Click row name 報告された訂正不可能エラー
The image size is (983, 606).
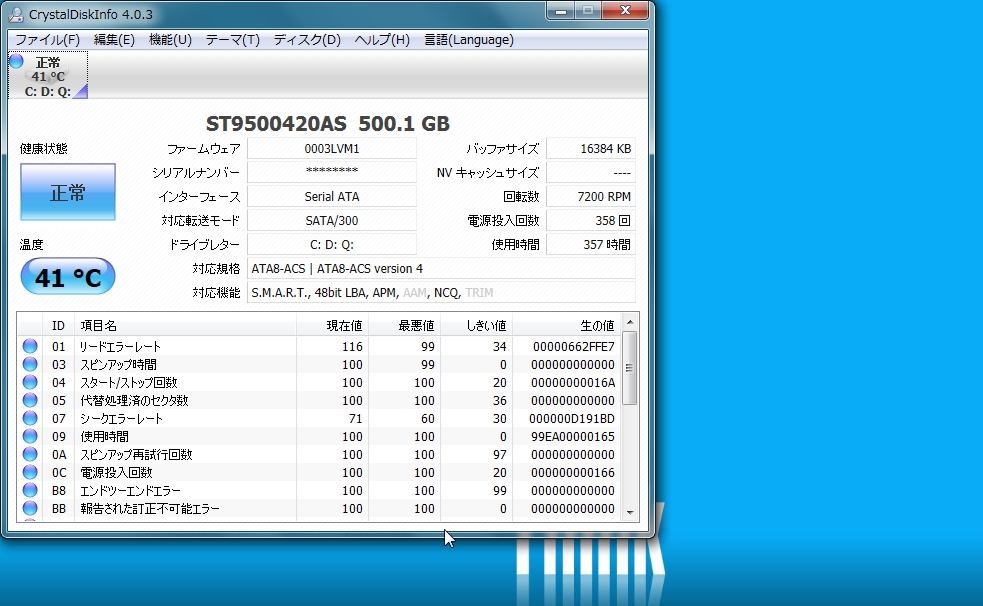point(150,509)
